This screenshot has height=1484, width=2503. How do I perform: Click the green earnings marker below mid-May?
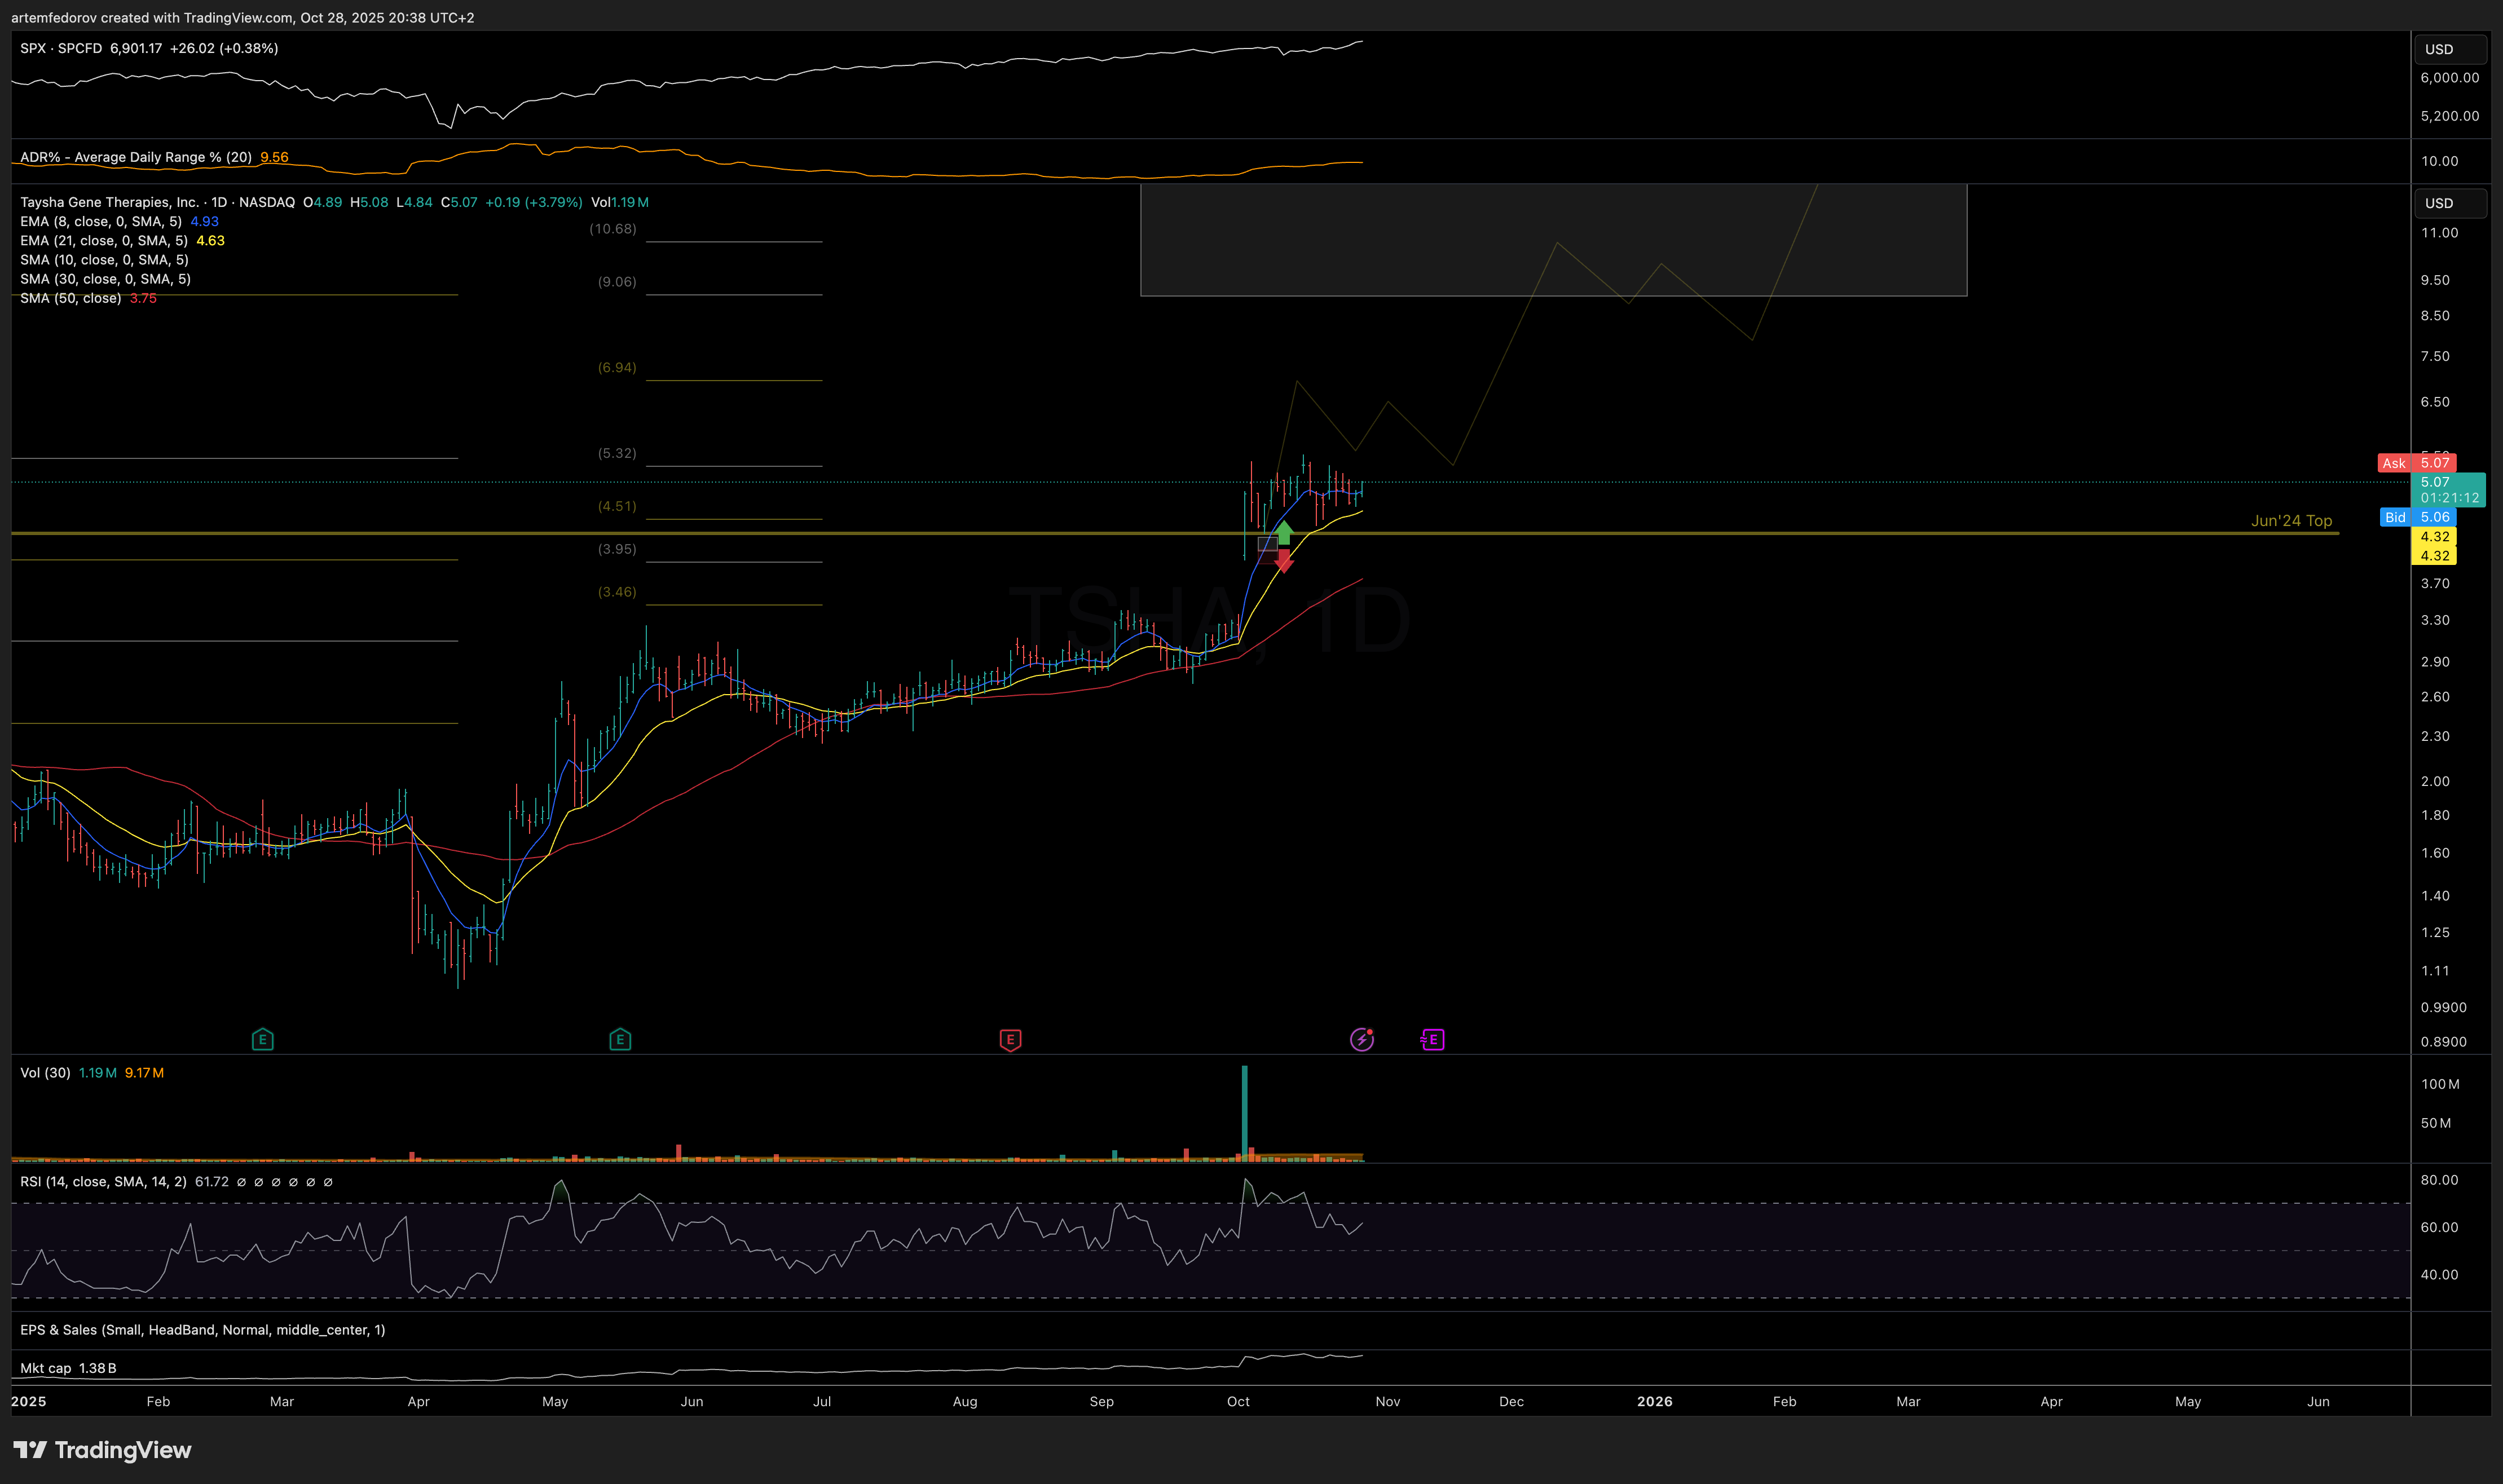(620, 1039)
